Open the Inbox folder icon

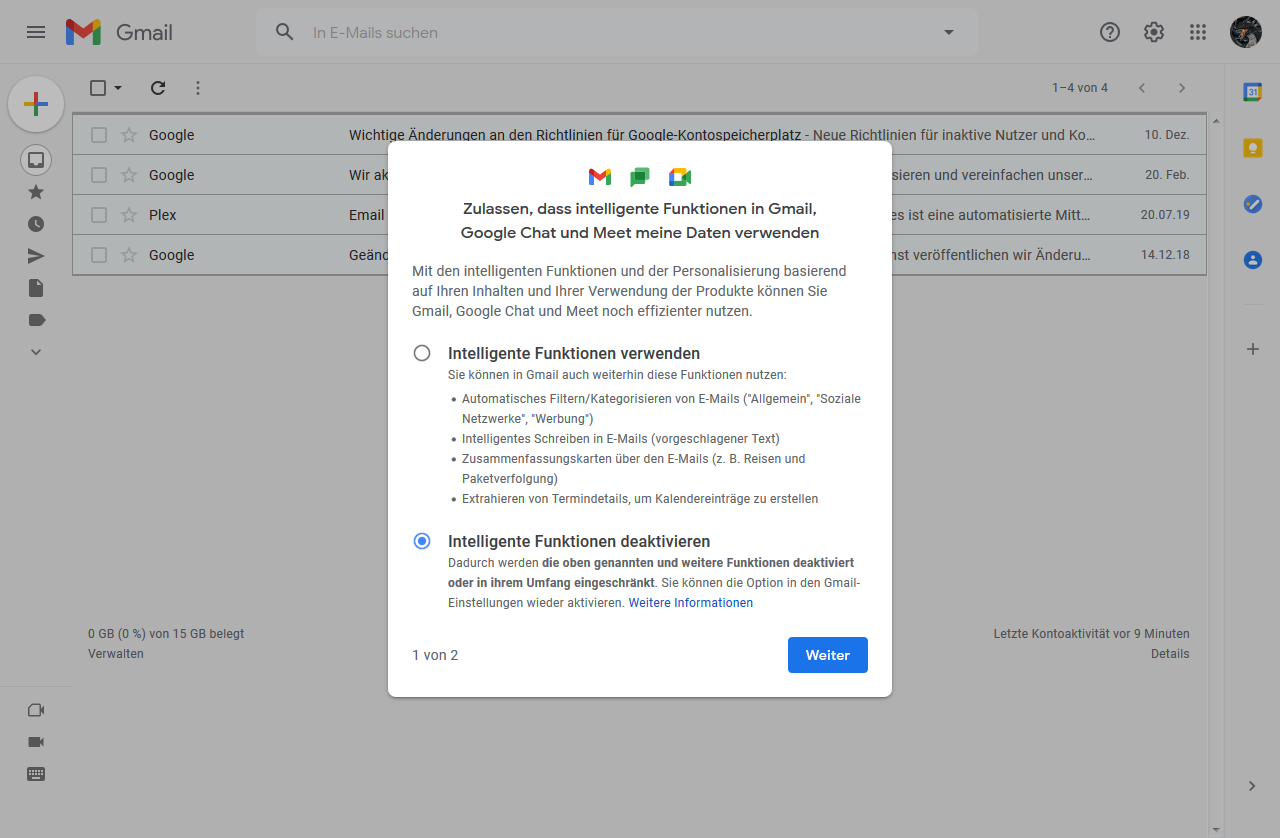click(x=36, y=160)
